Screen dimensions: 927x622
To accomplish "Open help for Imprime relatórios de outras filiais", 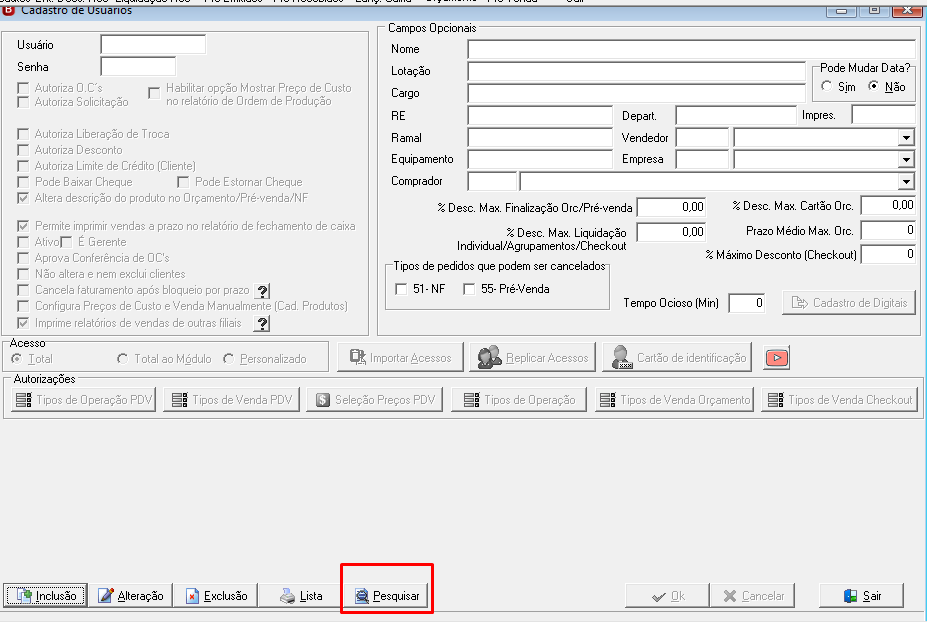I will [x=262, y=323].
